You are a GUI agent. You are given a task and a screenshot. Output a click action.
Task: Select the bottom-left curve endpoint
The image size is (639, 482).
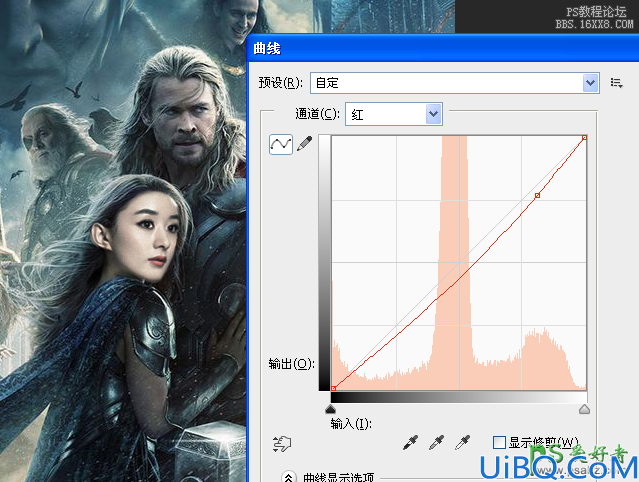pyautogui.click(x=333, y=388)
